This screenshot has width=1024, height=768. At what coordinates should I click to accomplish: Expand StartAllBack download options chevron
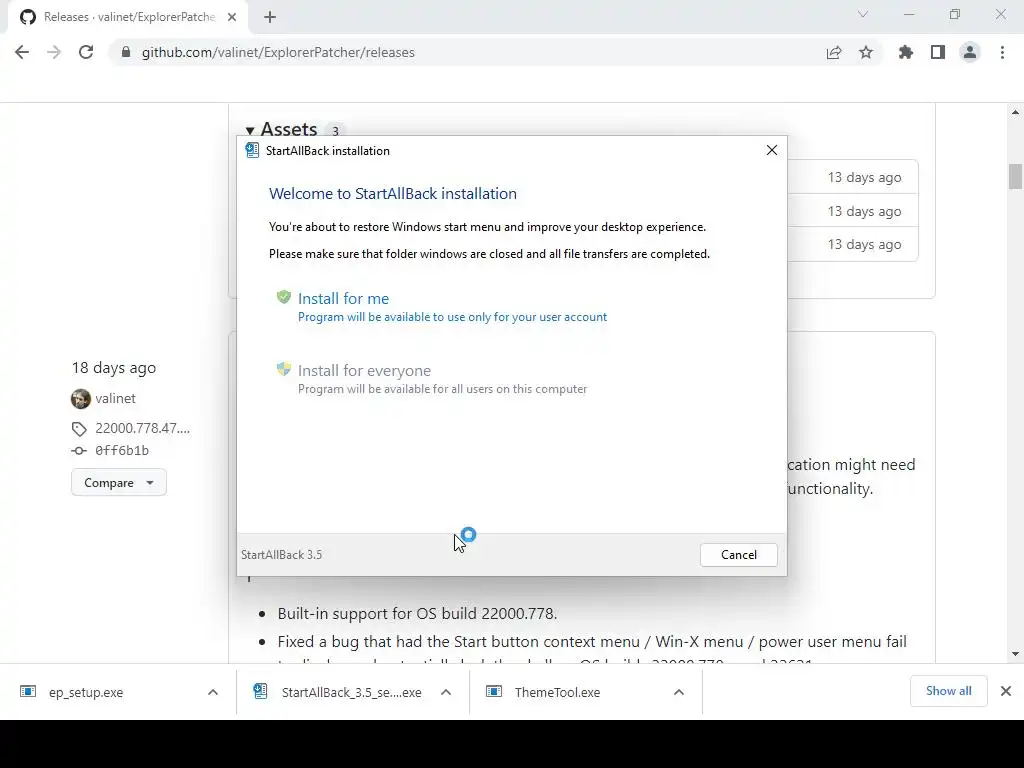[x=446, y=692]
